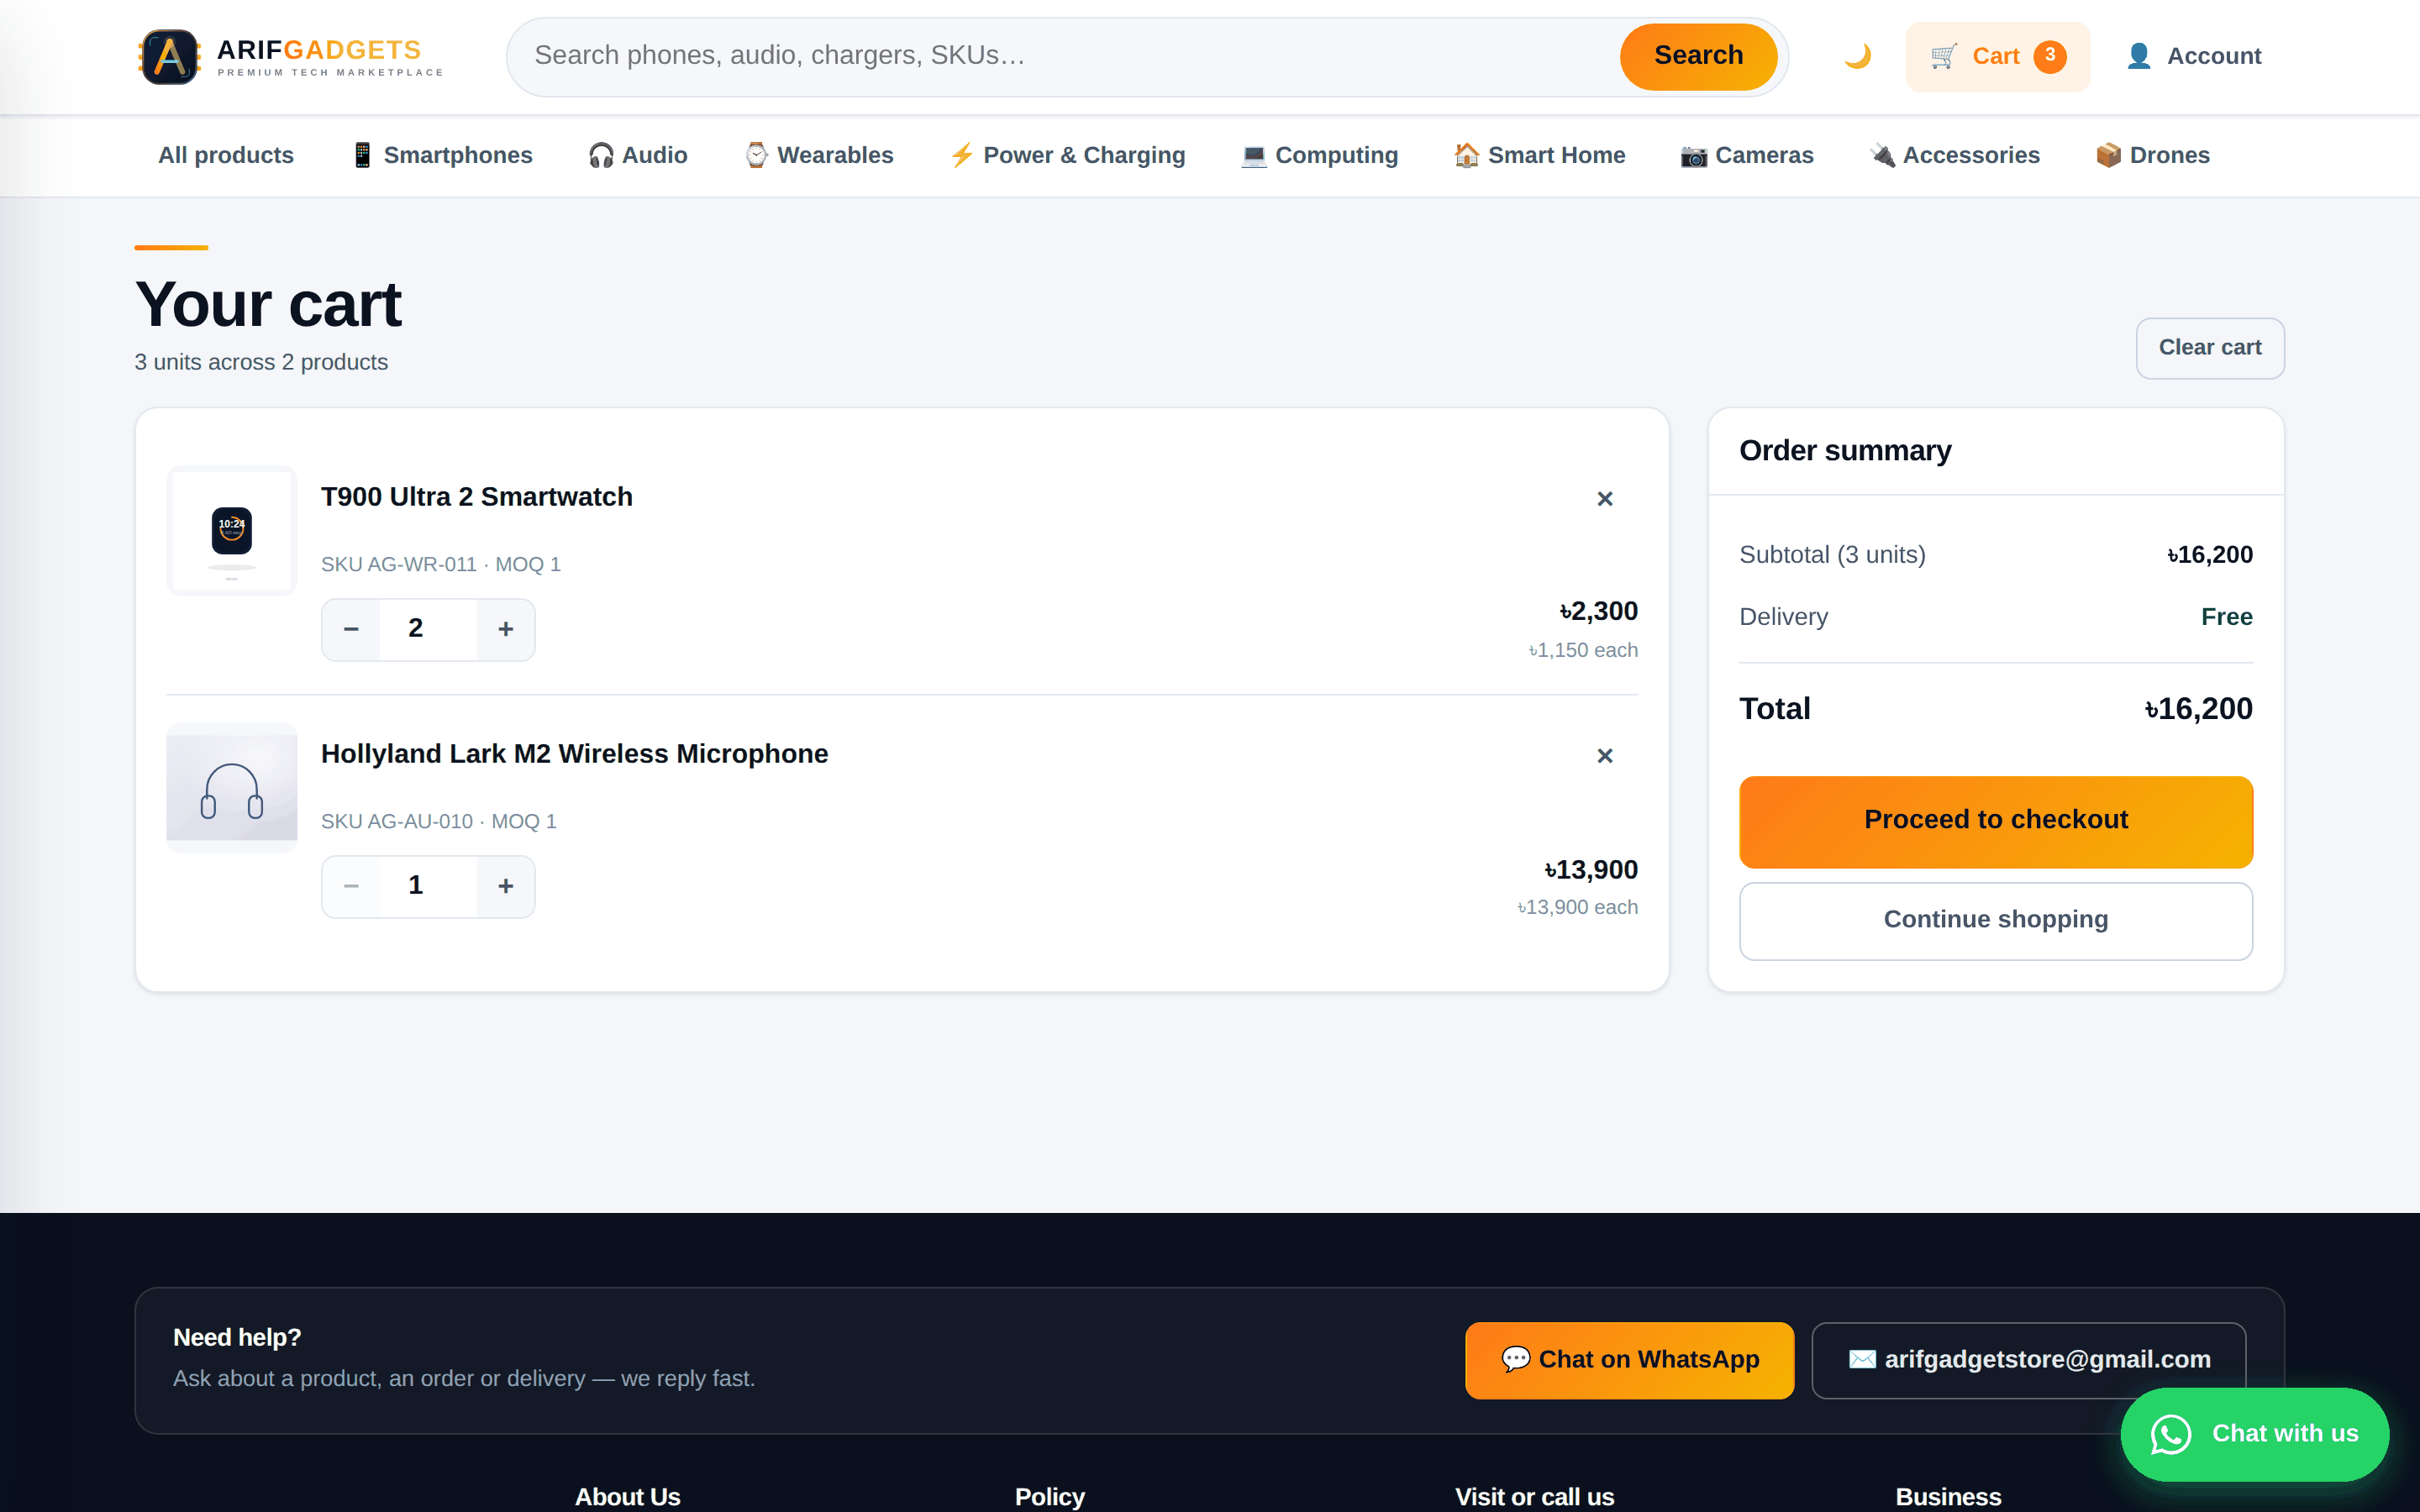Click Hollyland Lark M2 quantity field
The width and height of the screenshot is (2420, 1512).
428,886
